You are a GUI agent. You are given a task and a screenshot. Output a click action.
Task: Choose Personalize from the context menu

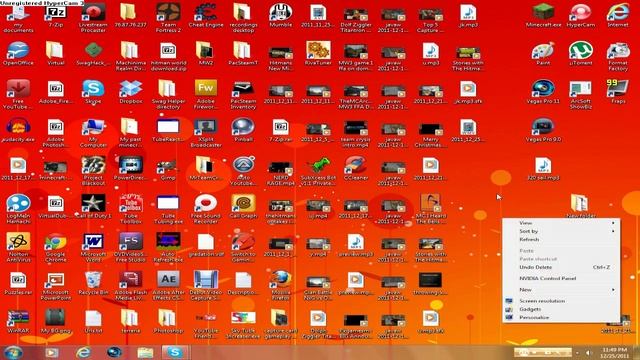click(x=561, y=317)
